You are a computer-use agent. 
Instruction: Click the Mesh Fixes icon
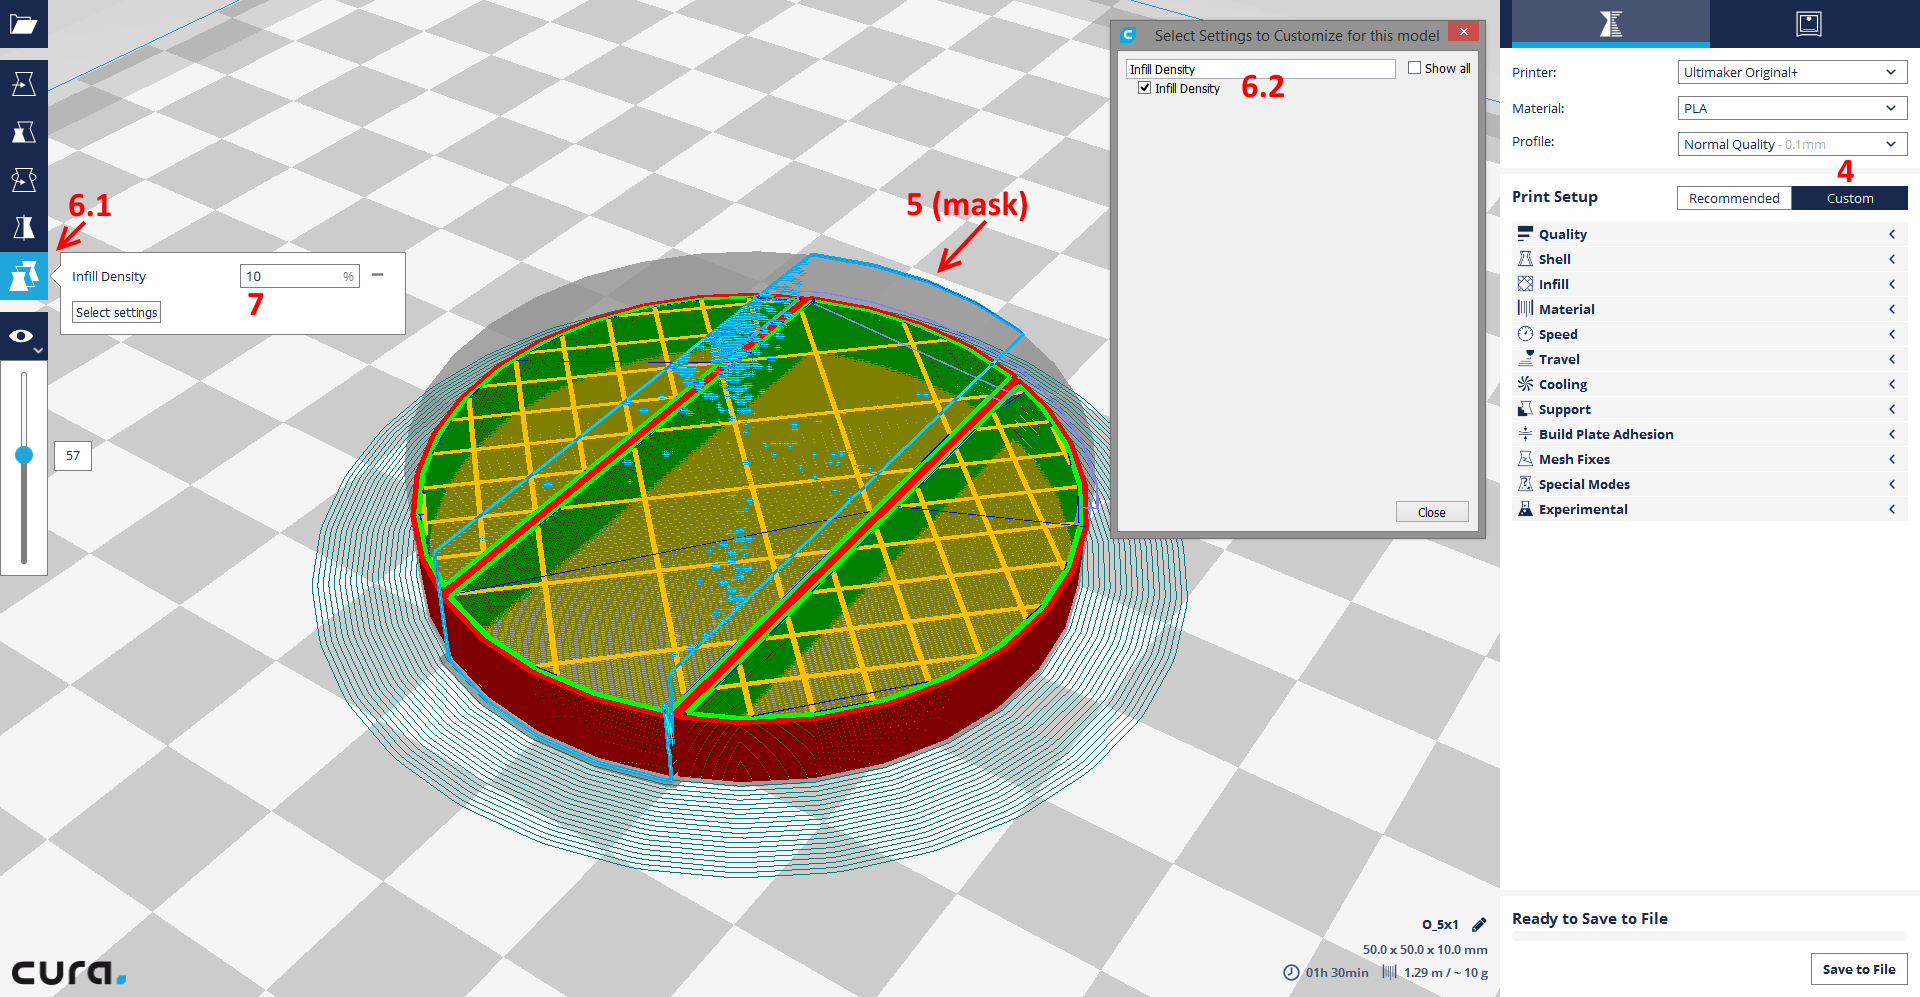point(1525,459)
